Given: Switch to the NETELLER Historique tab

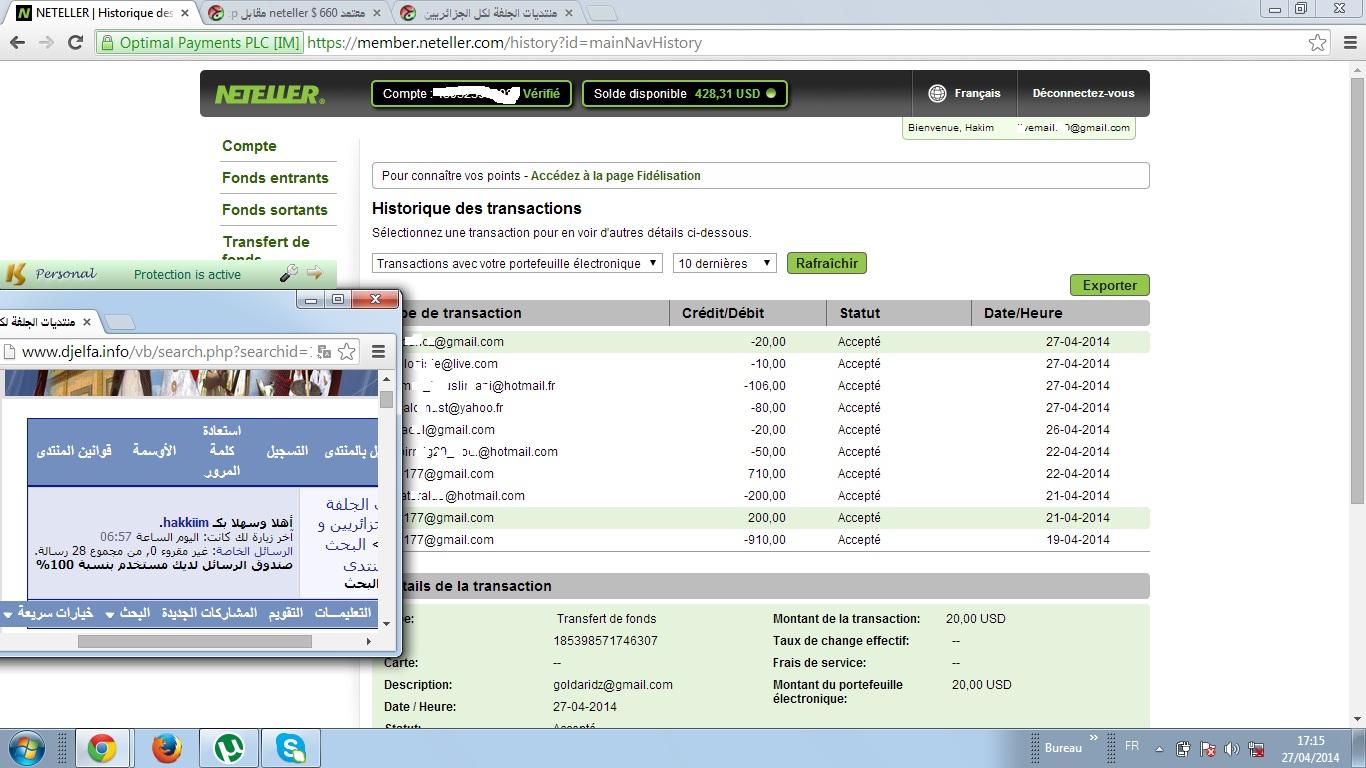Looking at the screenshot, I should pos(100,13).
